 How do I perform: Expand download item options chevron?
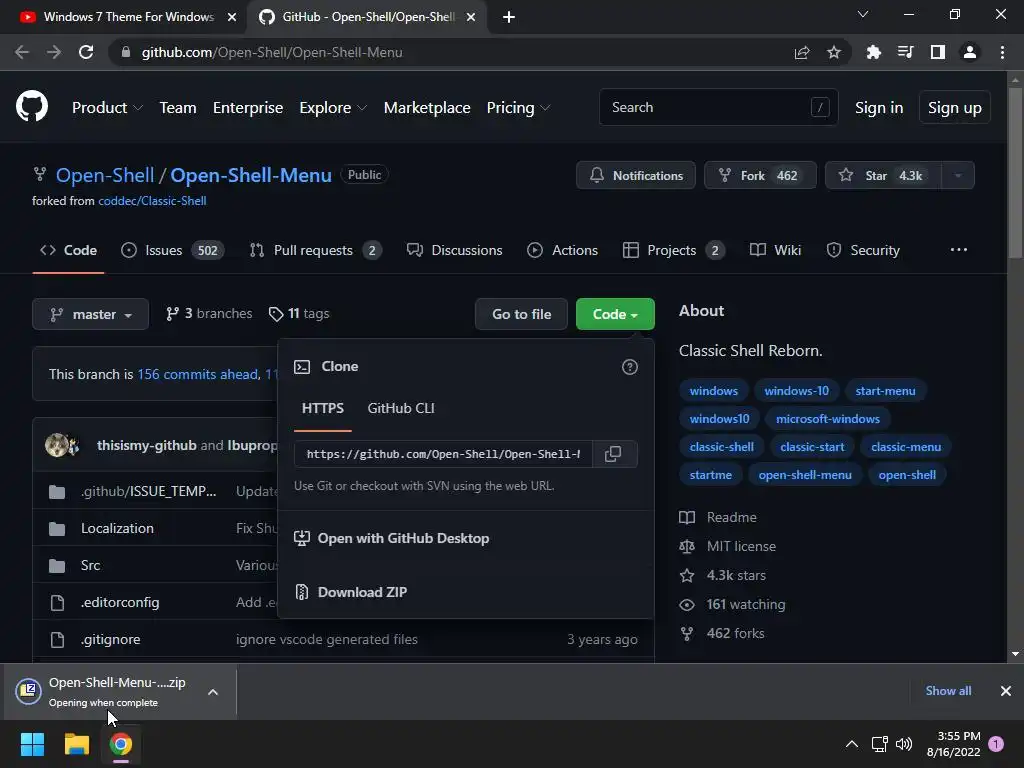tap(213, 692)
